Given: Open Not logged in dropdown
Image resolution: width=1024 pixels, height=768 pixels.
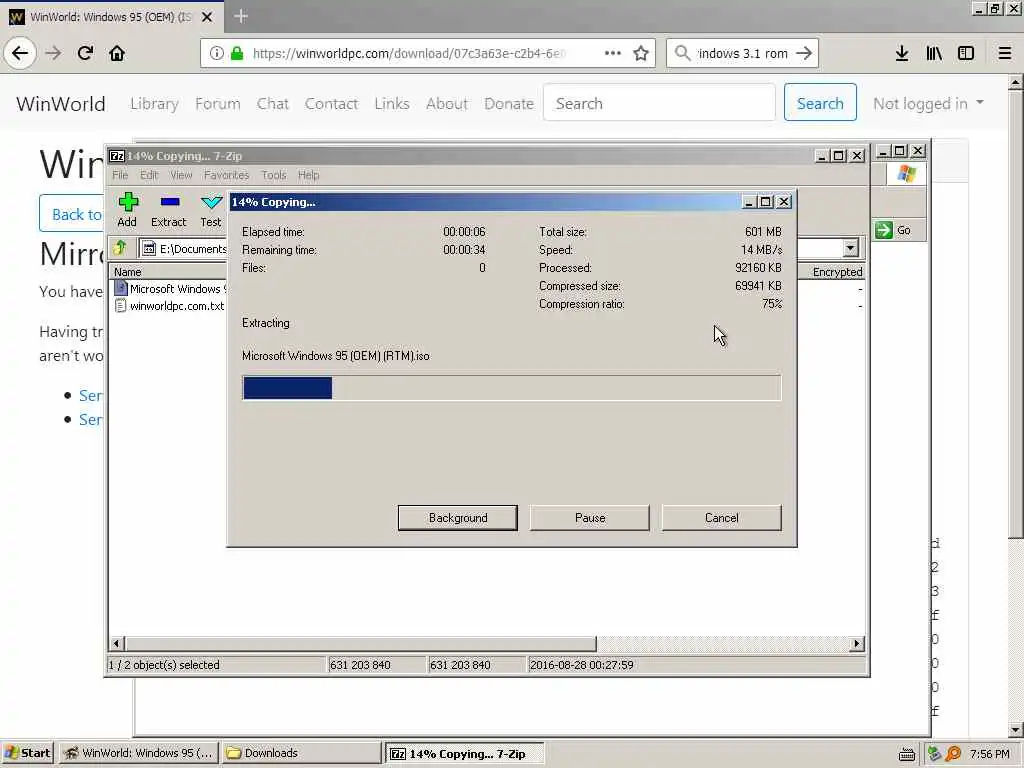Looking at the screenshot, I should [928, 104].
